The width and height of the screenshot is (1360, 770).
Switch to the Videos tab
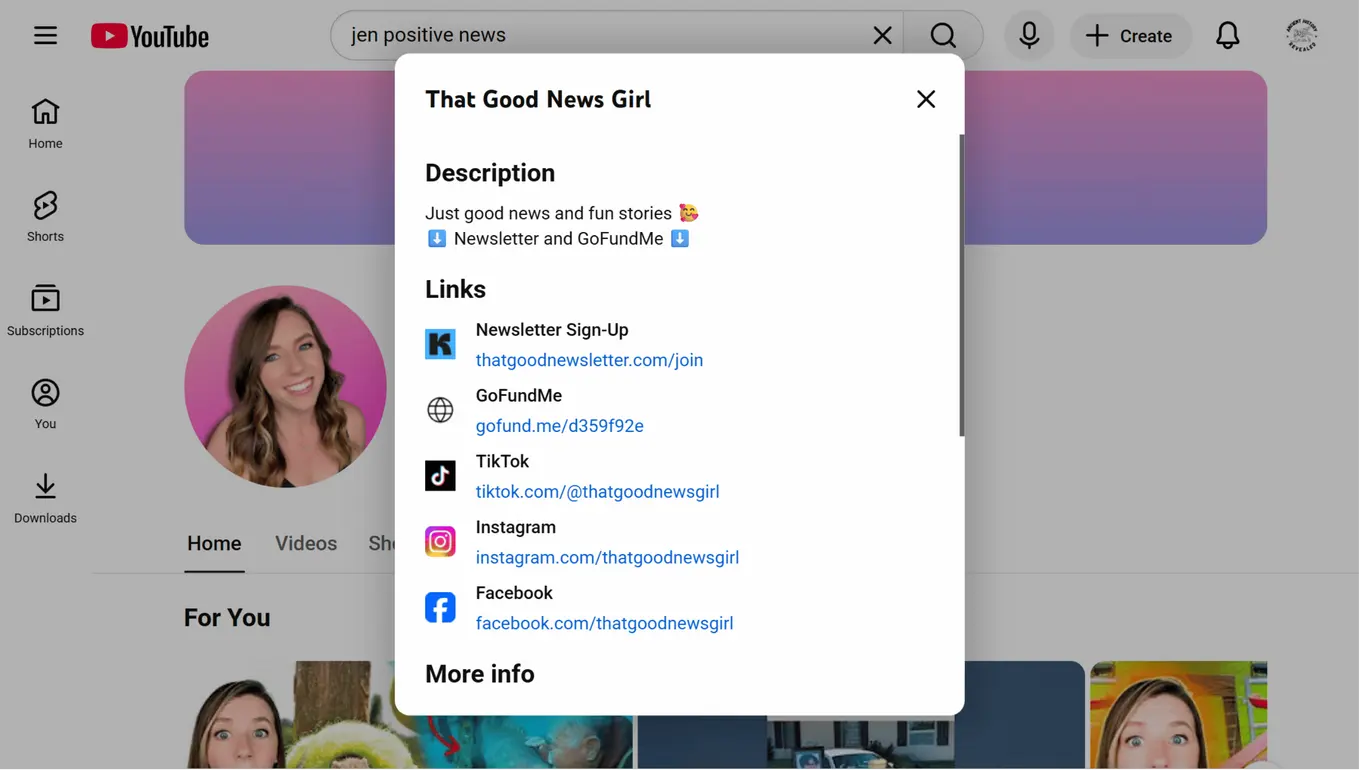tap(306, 542)
